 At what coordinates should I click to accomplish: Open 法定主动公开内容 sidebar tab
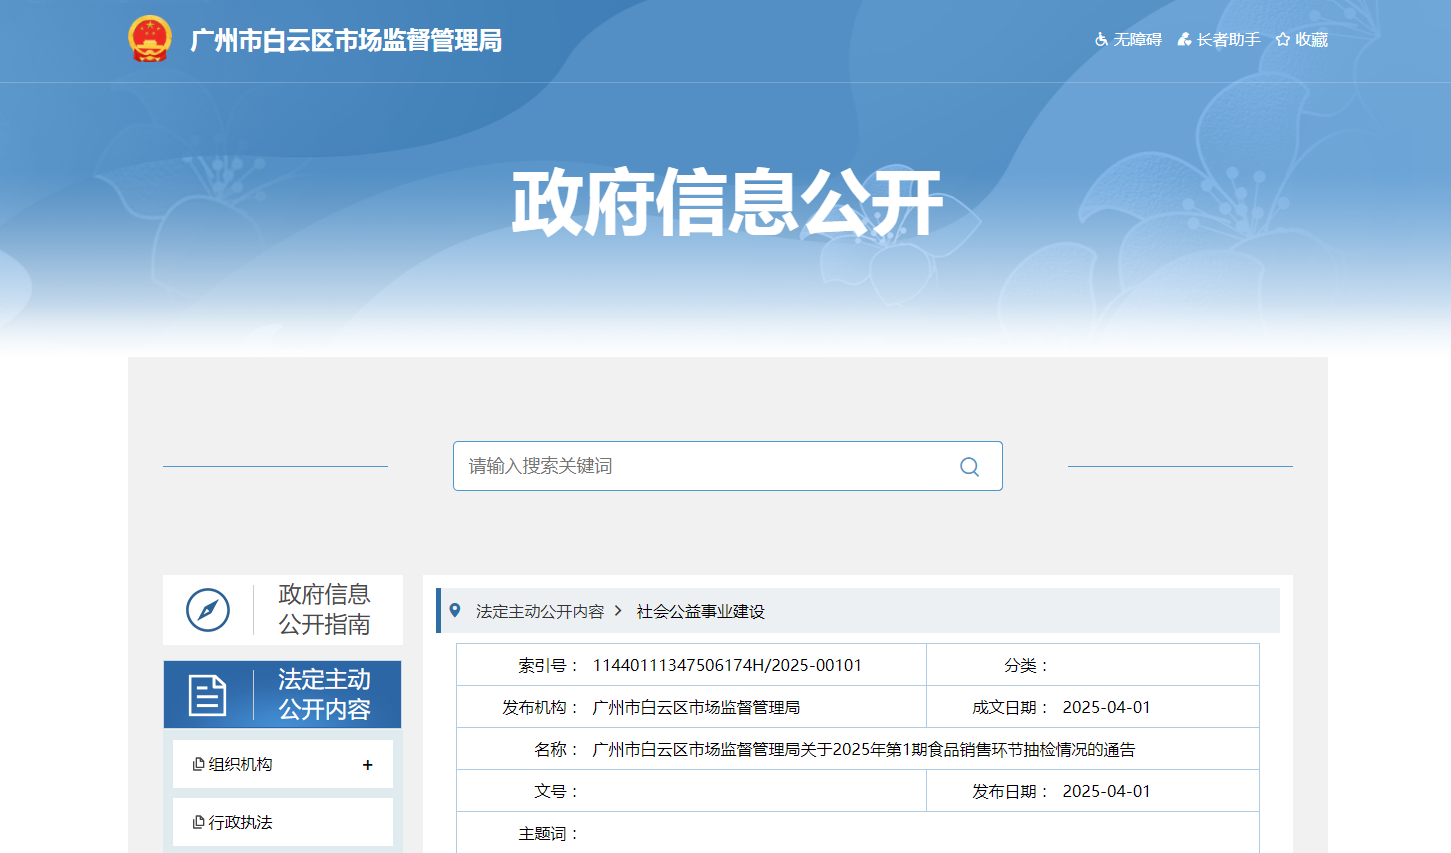(x=324, y=695)
